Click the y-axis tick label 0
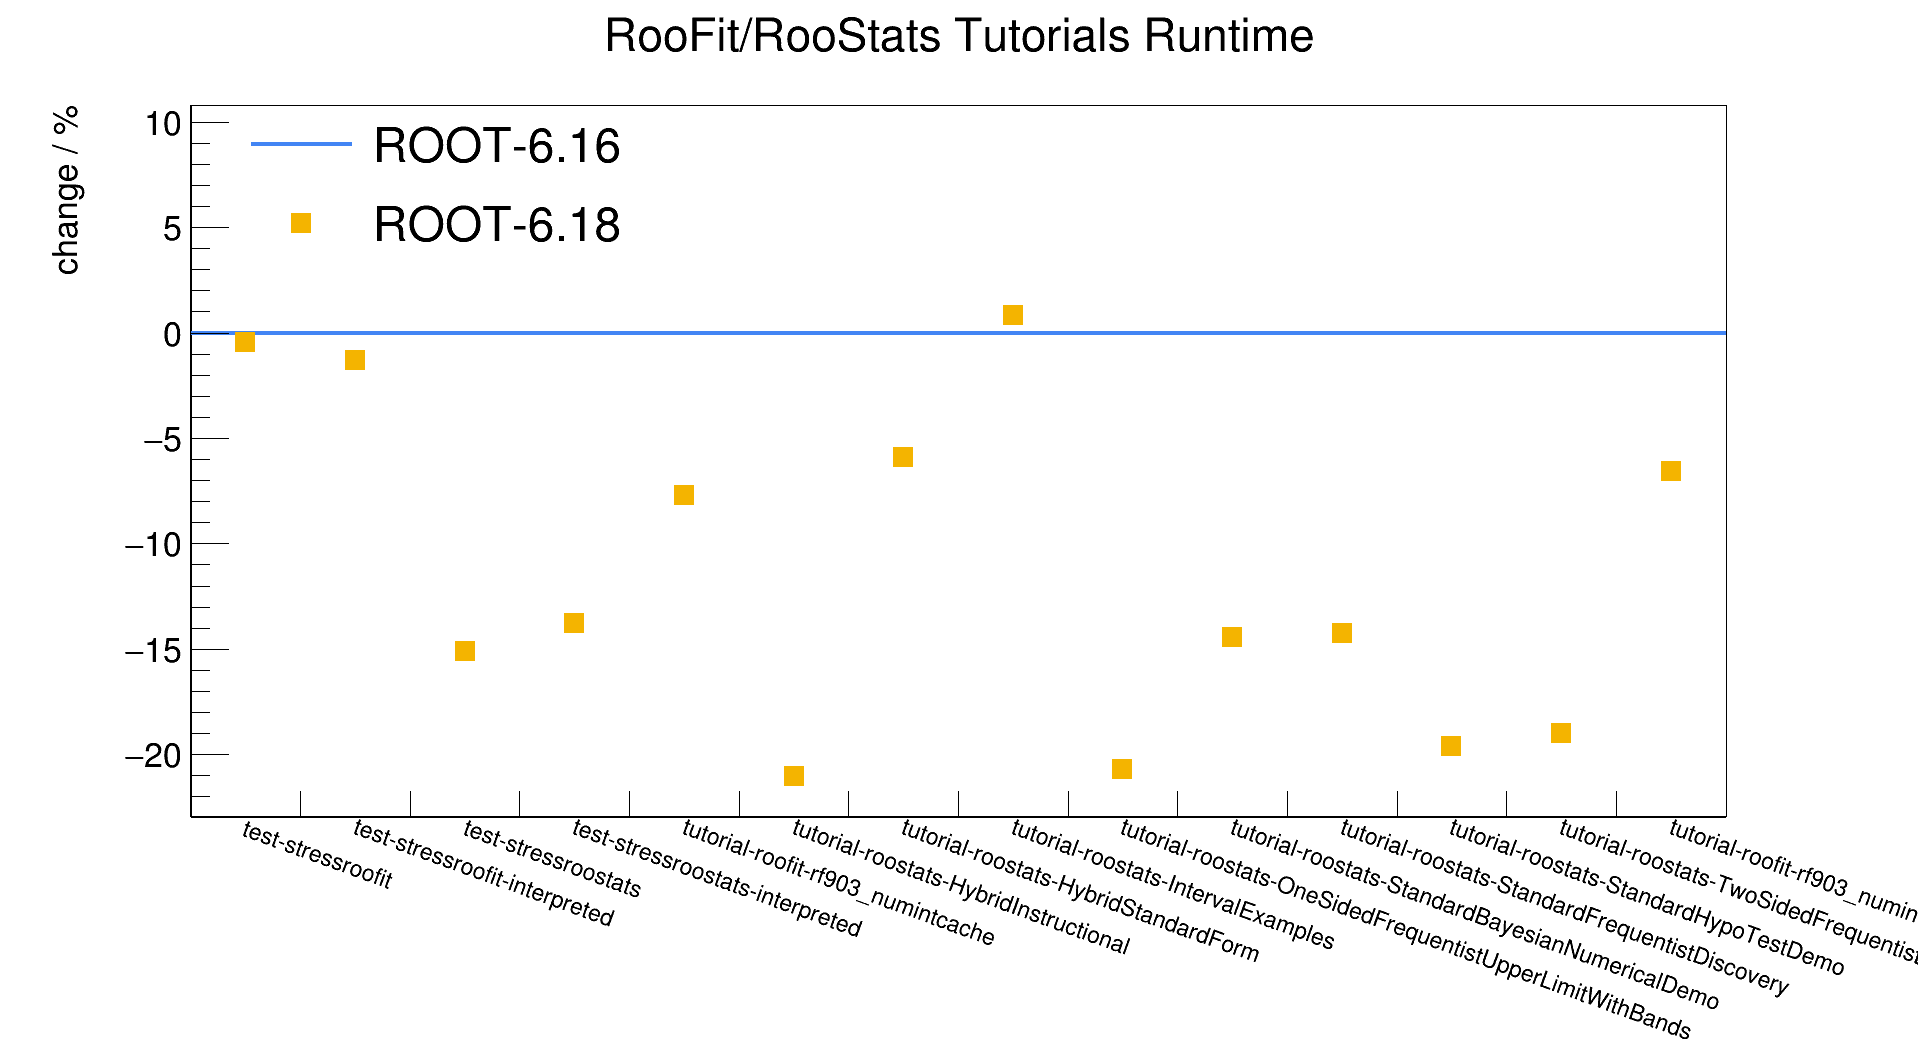 (x=172, y=334)
